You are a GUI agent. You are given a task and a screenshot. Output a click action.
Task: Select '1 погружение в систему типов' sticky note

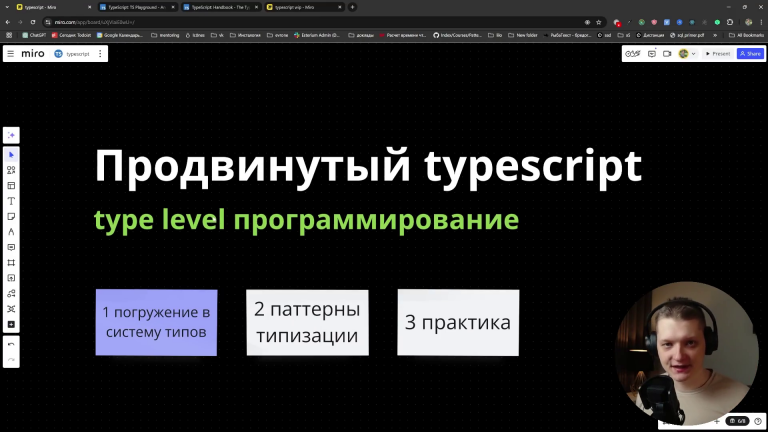click(x=156, y=322)
